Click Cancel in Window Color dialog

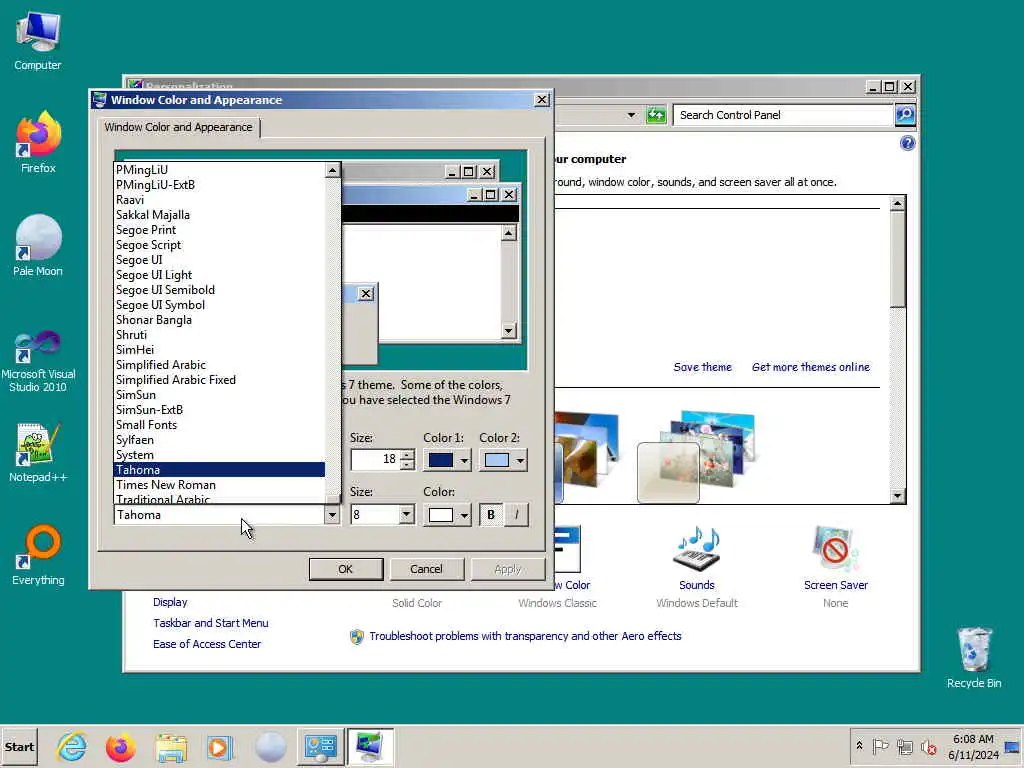[426, 569]
